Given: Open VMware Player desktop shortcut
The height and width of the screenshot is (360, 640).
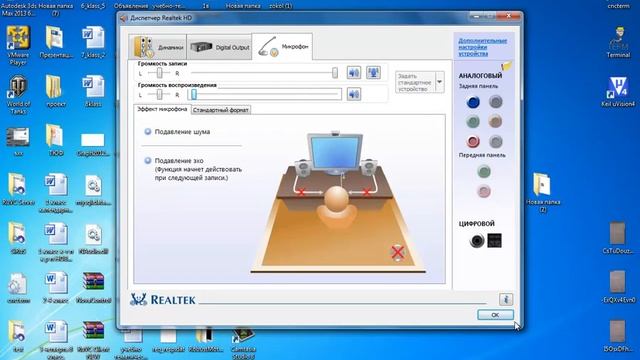Looking at the screenshot, I should point(18,46).
